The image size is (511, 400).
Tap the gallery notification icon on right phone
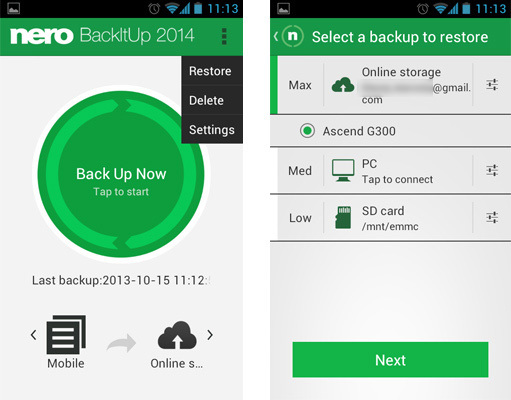pyautogui.click(x=283, y=8)
